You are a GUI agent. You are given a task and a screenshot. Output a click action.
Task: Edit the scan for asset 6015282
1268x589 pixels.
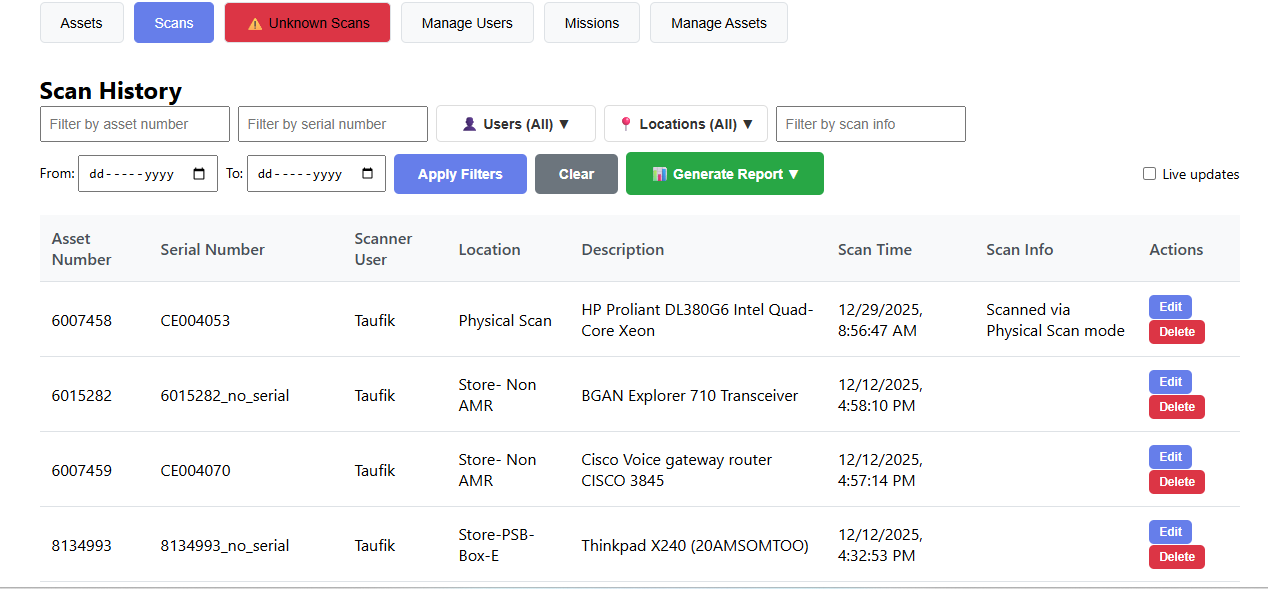[1170, 382]
